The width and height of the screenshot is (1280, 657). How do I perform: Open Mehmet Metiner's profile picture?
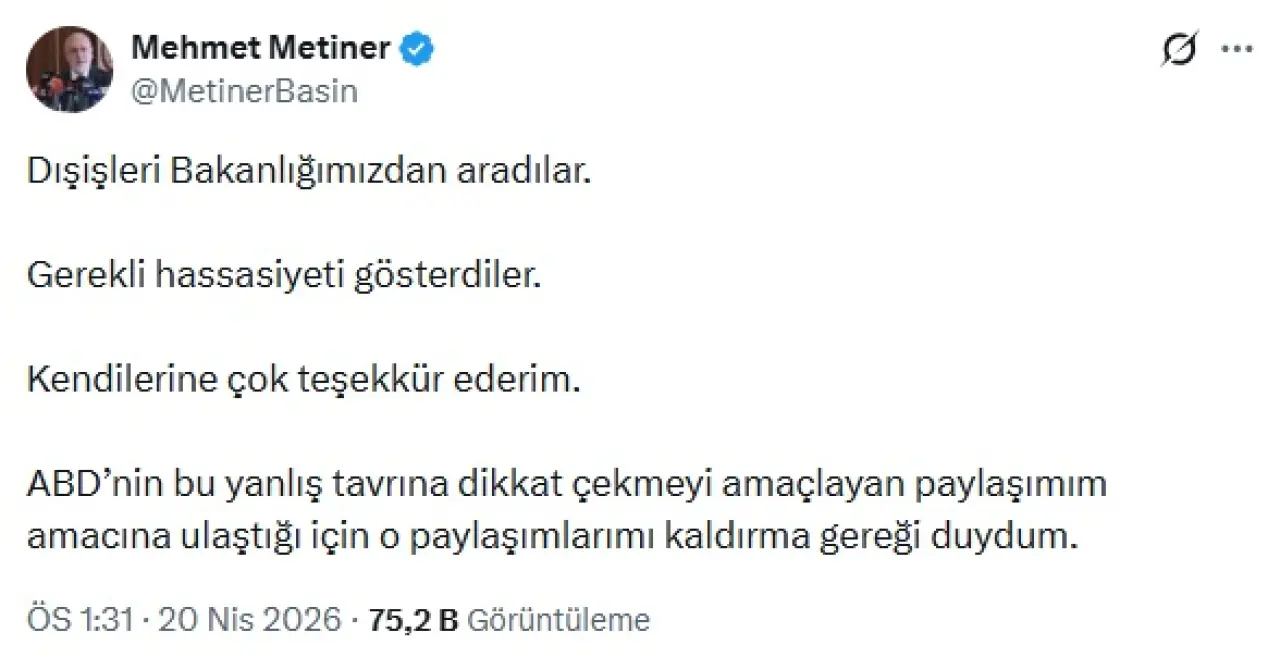(x=69, y=69)
